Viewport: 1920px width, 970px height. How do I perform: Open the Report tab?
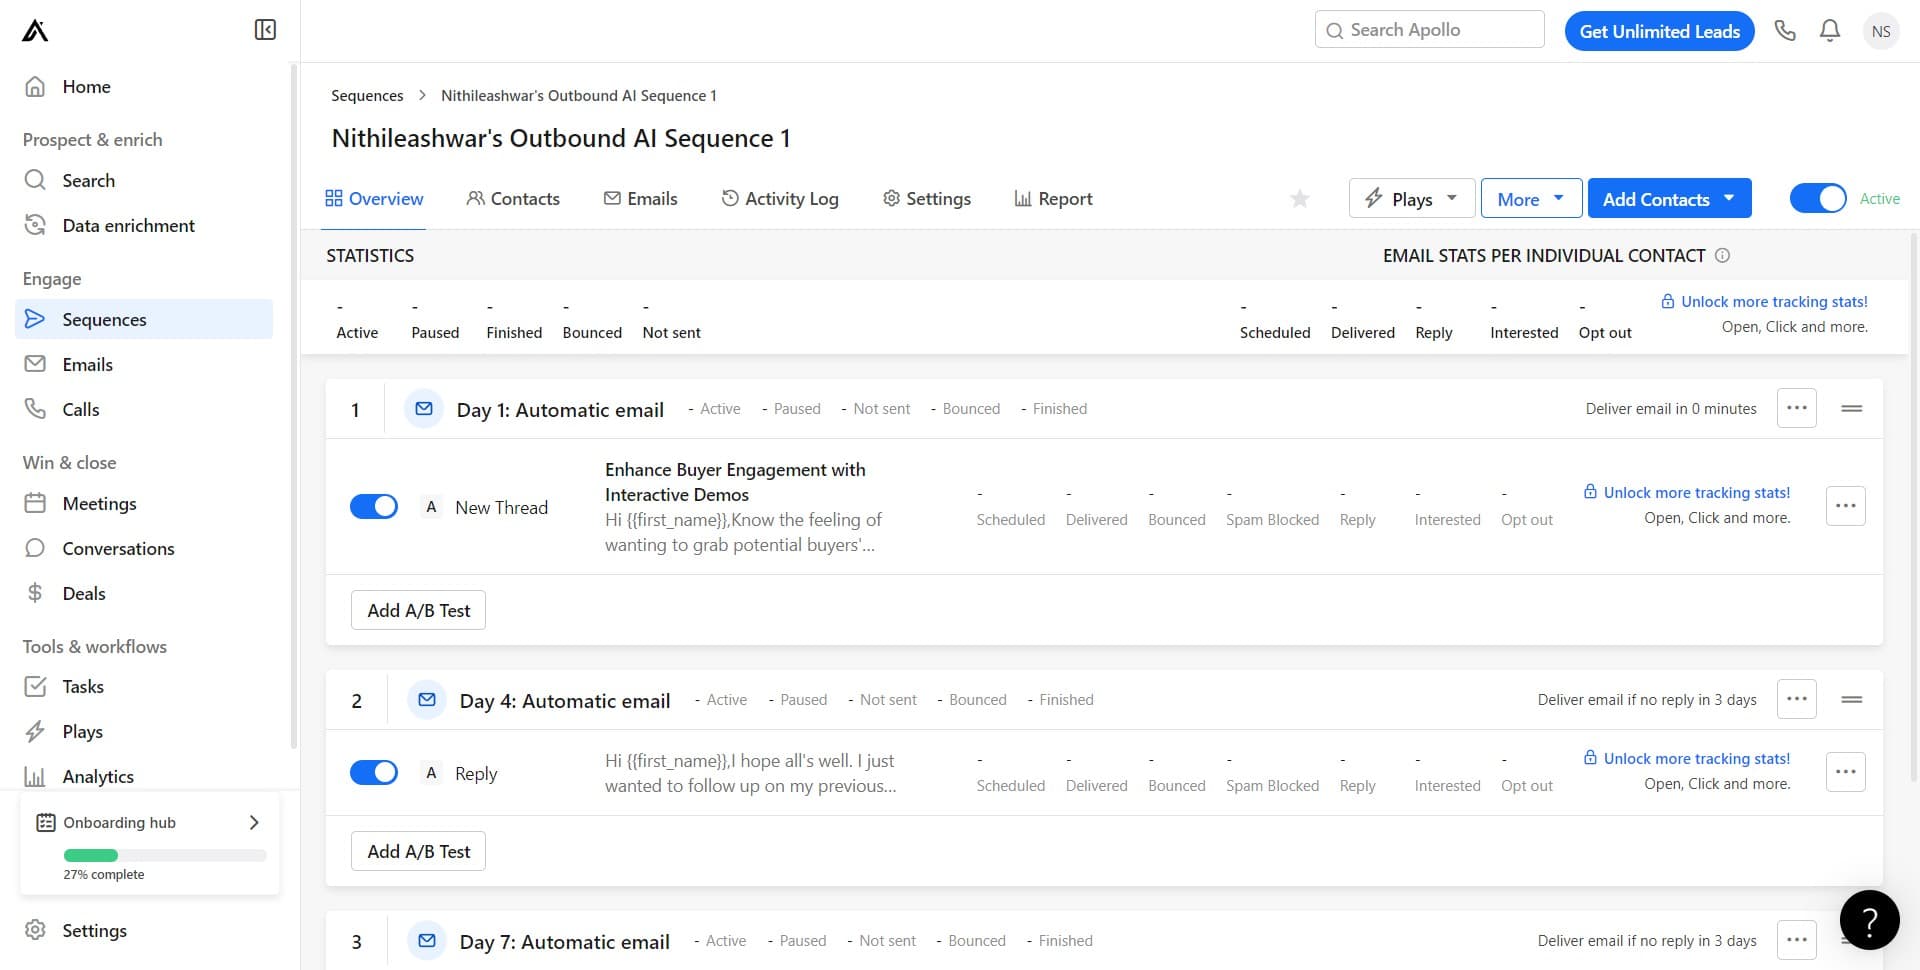1053,199
